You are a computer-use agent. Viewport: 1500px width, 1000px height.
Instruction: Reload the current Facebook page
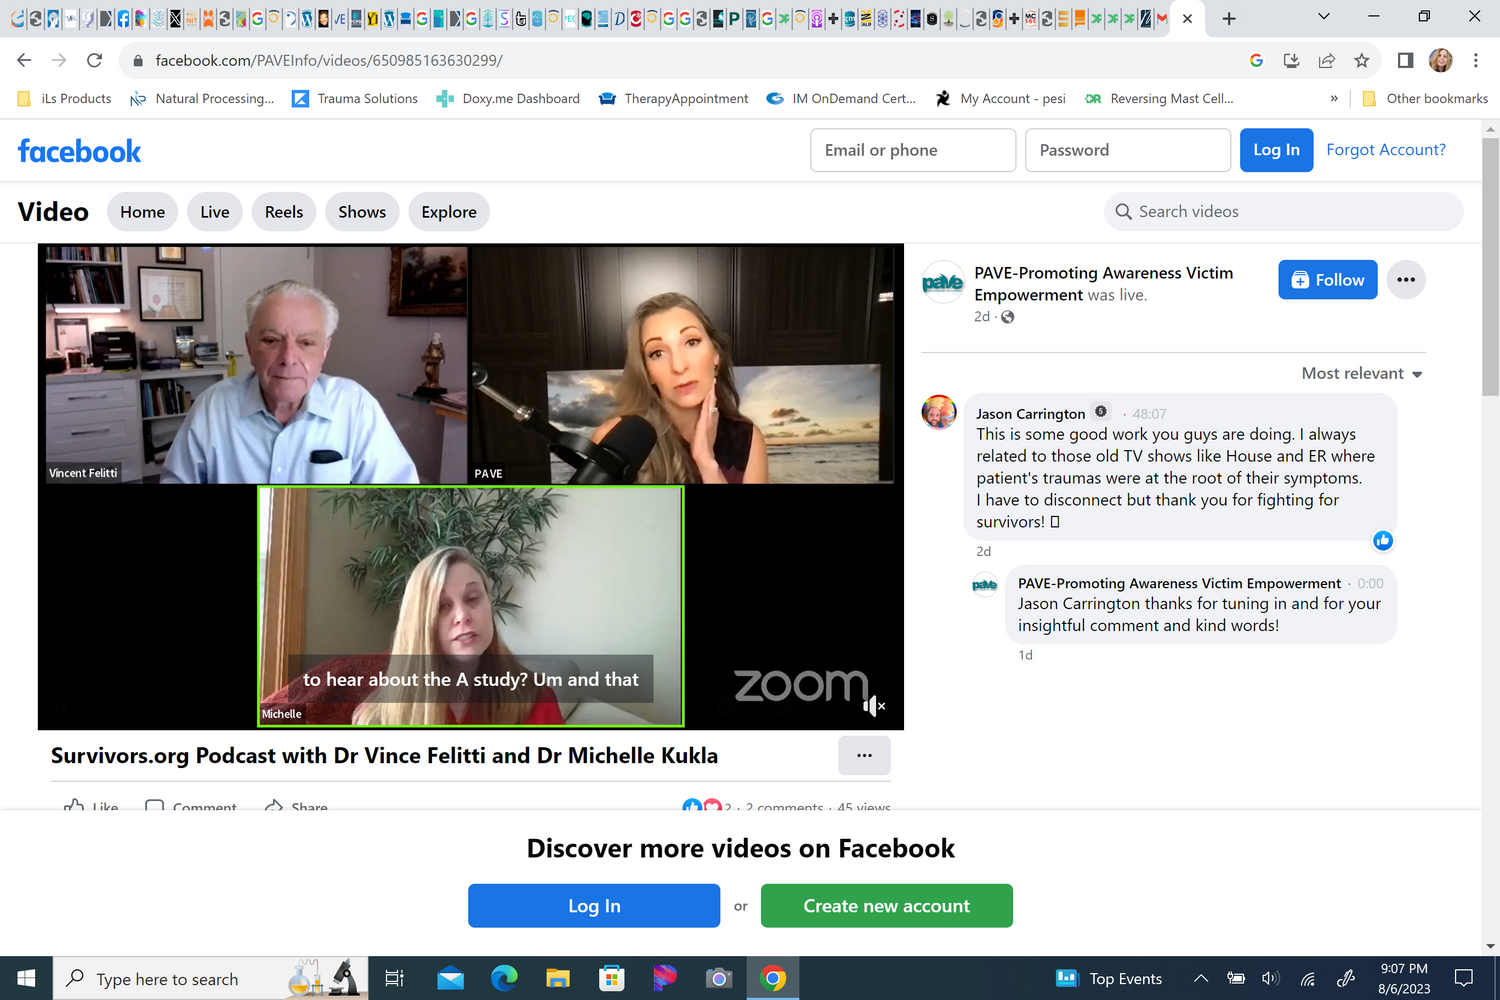(94, 61)
